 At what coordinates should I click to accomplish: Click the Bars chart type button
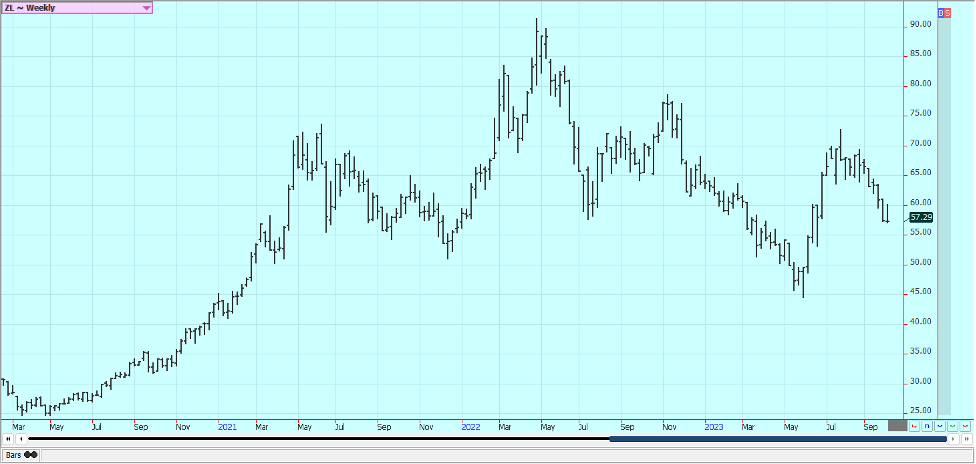pos(21,455)
